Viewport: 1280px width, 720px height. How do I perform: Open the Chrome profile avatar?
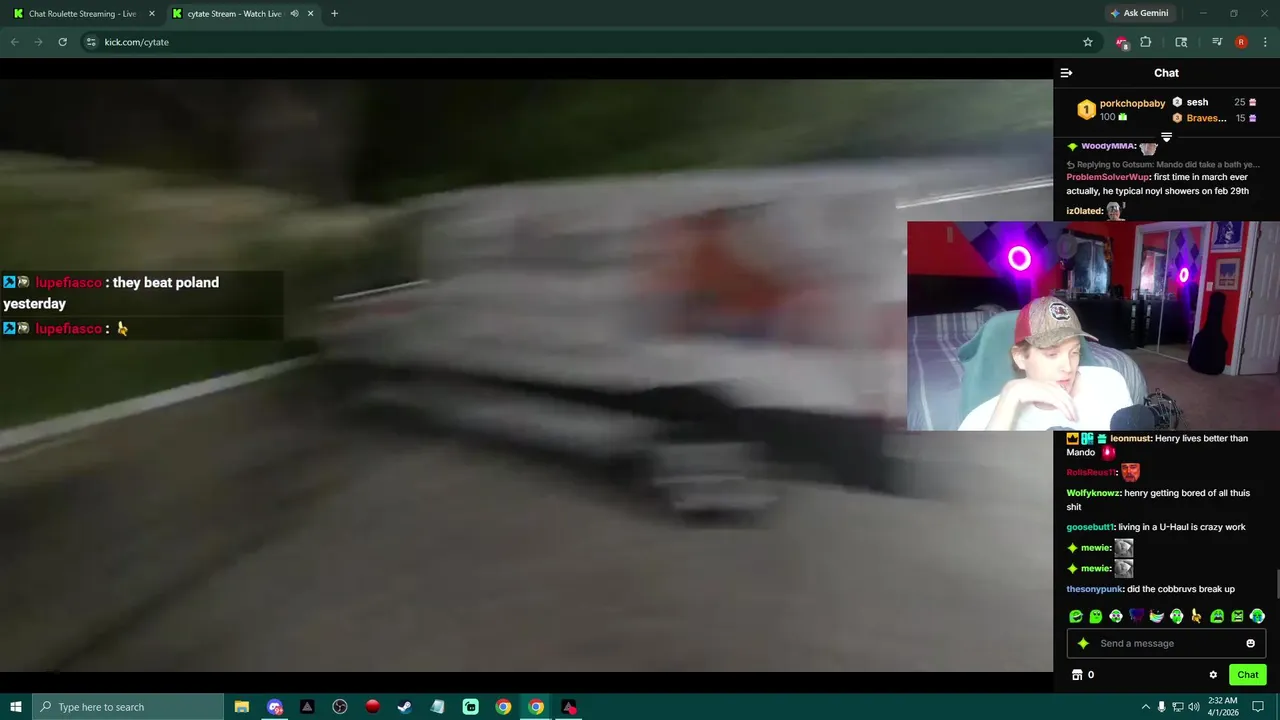[x=1241, y=42]
